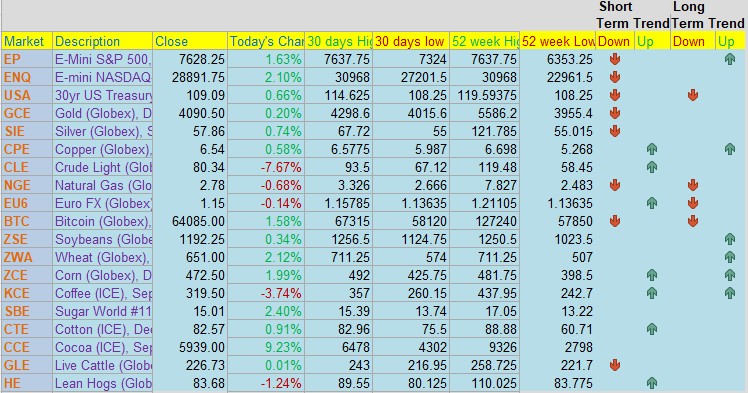Click the long-term down arrow in NGE row
The image size is (748, 393).
click(x=693, y=185)
